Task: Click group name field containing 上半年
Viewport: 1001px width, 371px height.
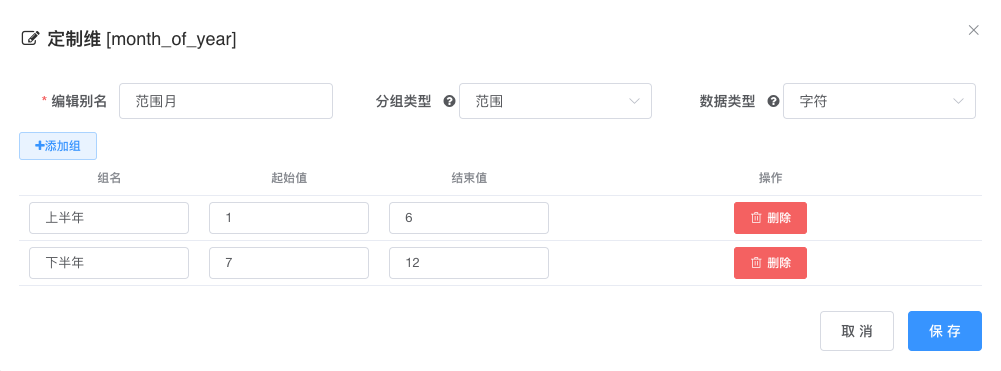Action: click(x=109, y=218)
